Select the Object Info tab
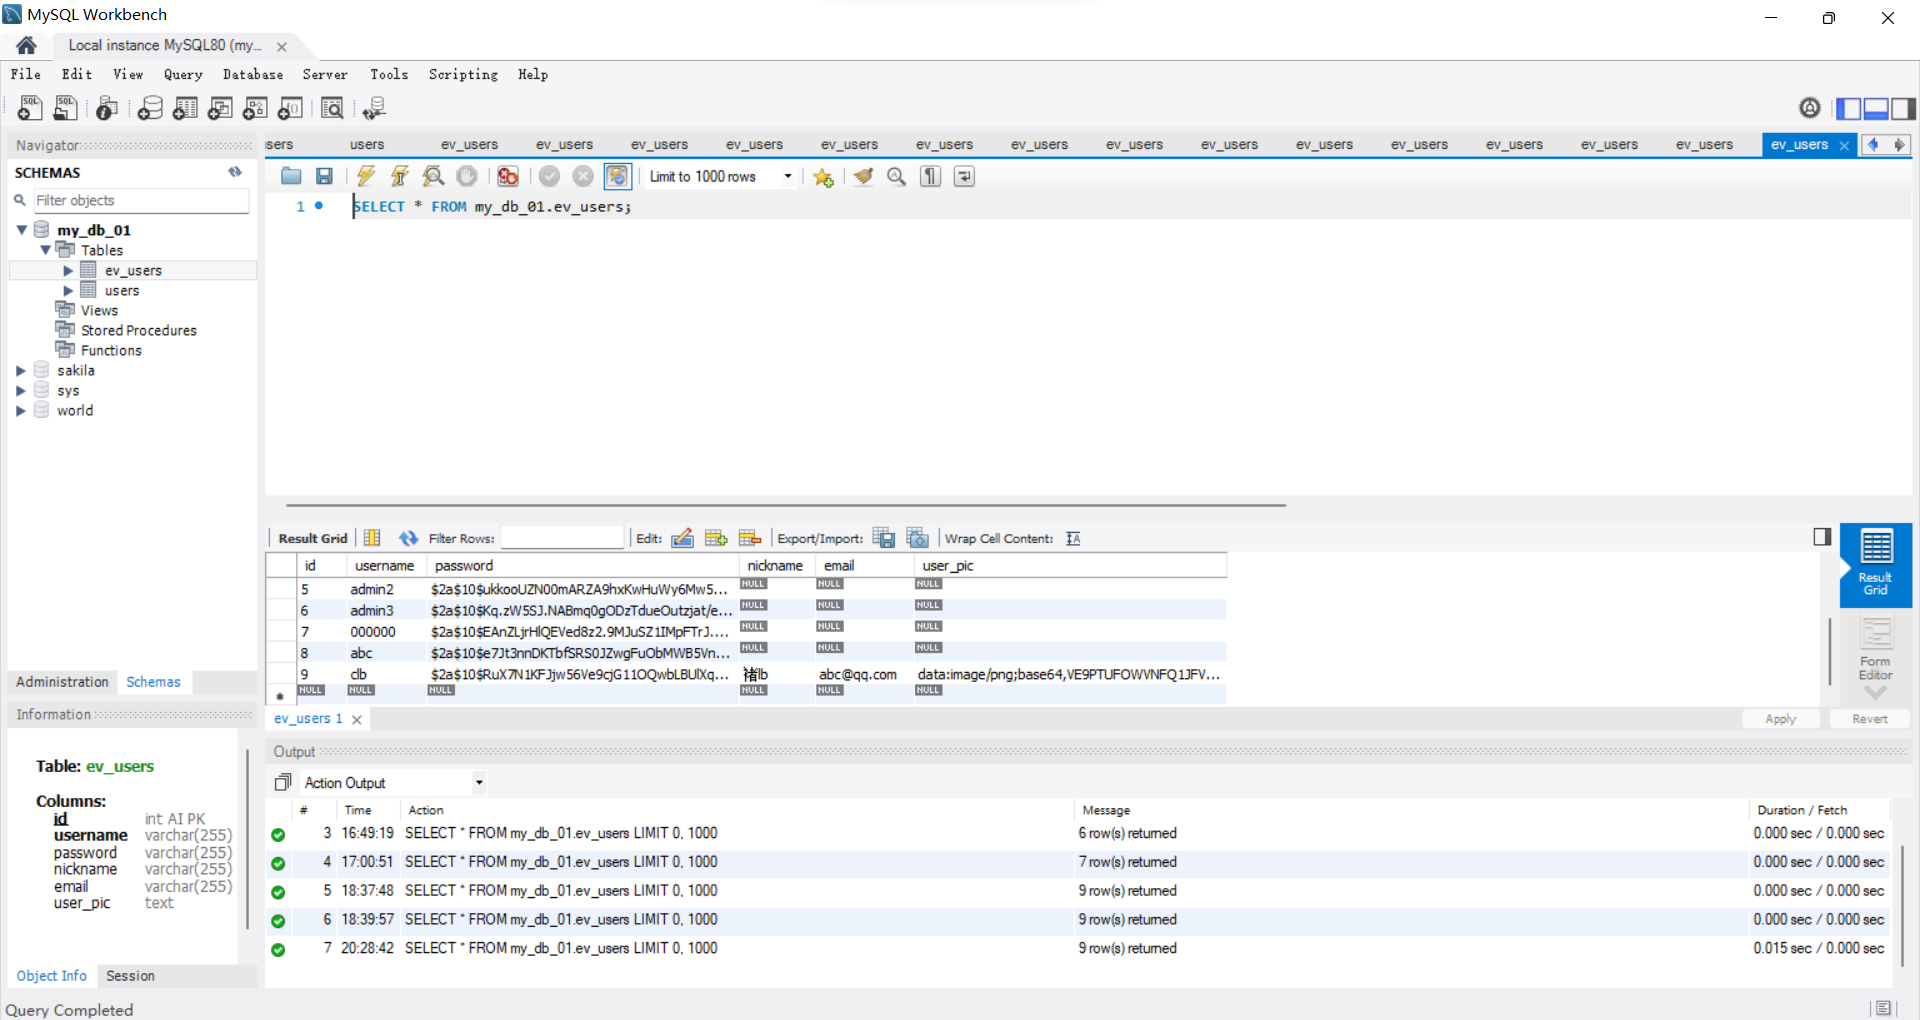 (51, 976)
